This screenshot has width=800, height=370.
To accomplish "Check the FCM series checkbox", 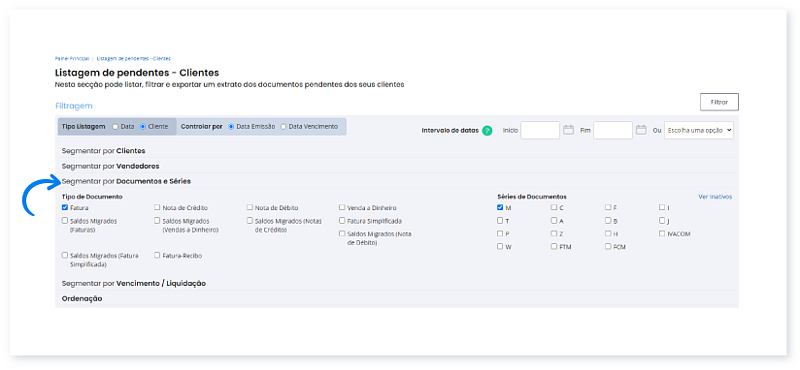I will coord(608,246).
